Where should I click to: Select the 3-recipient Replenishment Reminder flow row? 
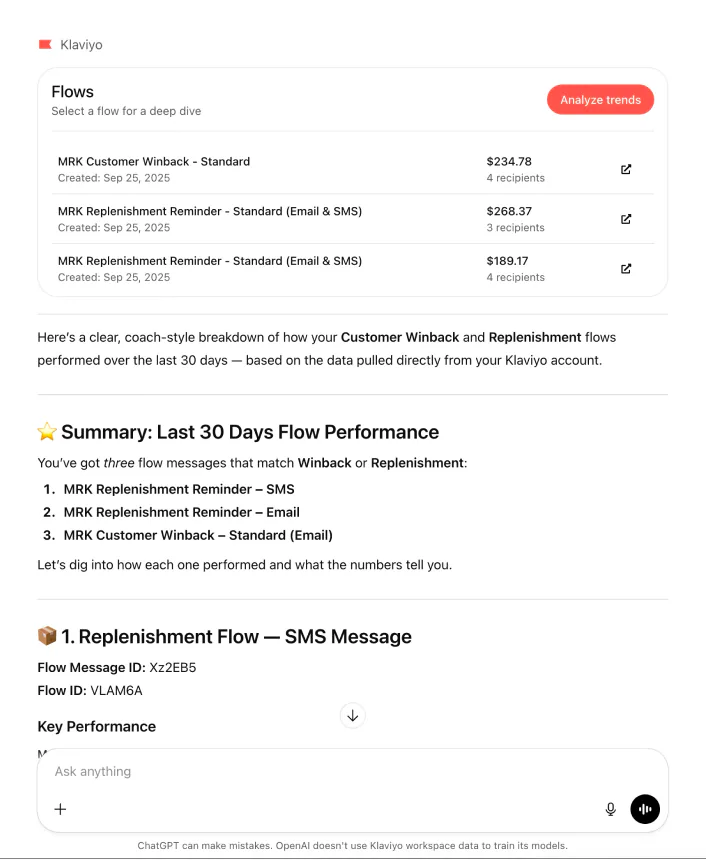[300, 219]
